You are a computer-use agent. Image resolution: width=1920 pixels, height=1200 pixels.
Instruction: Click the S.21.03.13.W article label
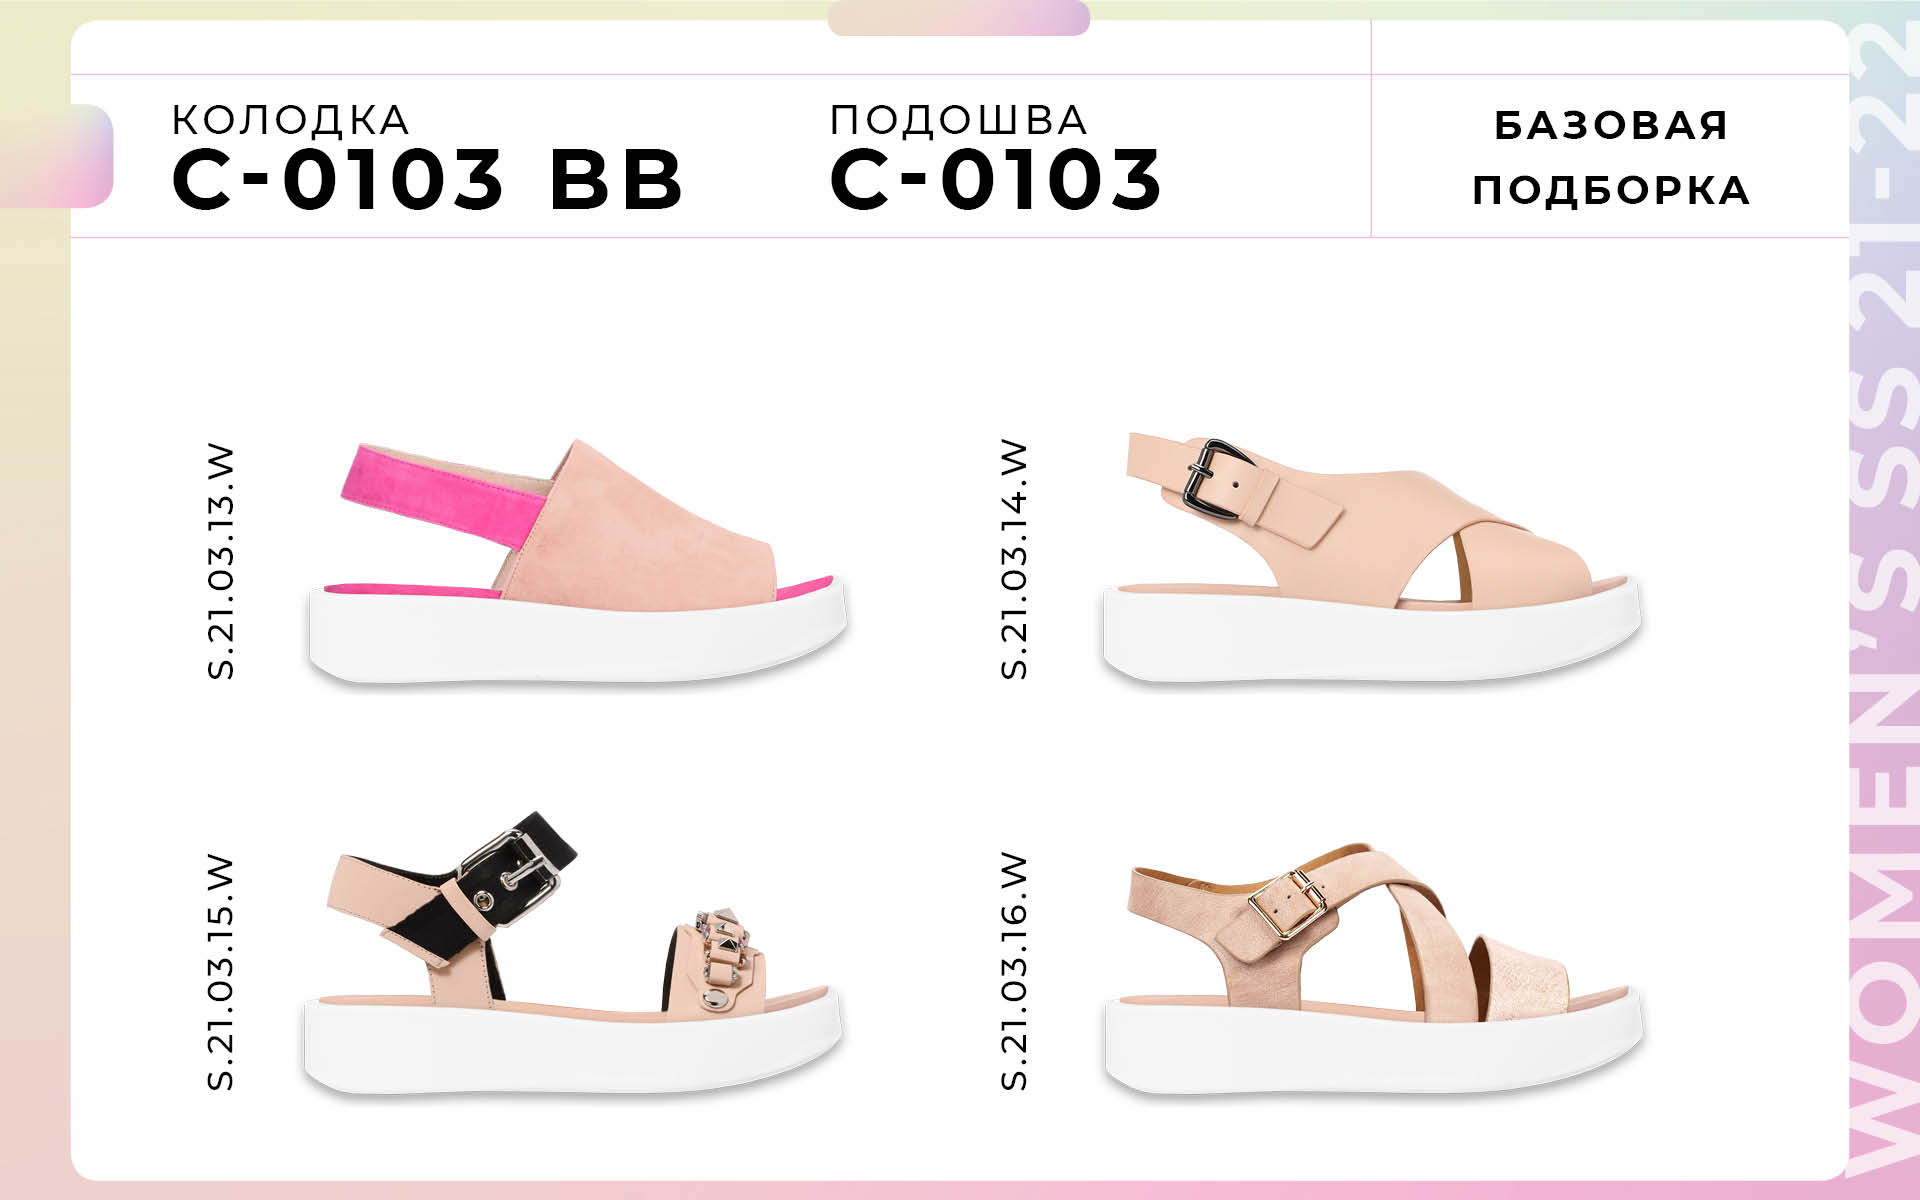tap(221, 563)
